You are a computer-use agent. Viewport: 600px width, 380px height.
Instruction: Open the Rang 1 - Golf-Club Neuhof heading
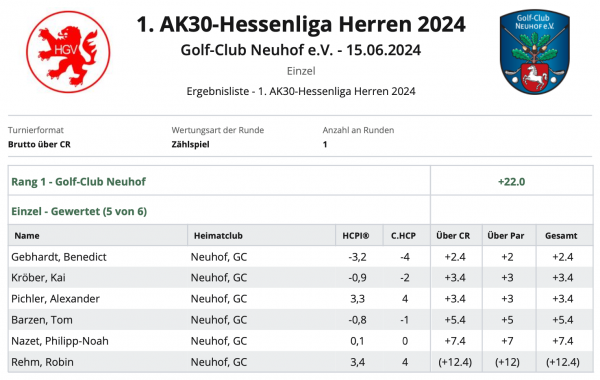point(78,181)
